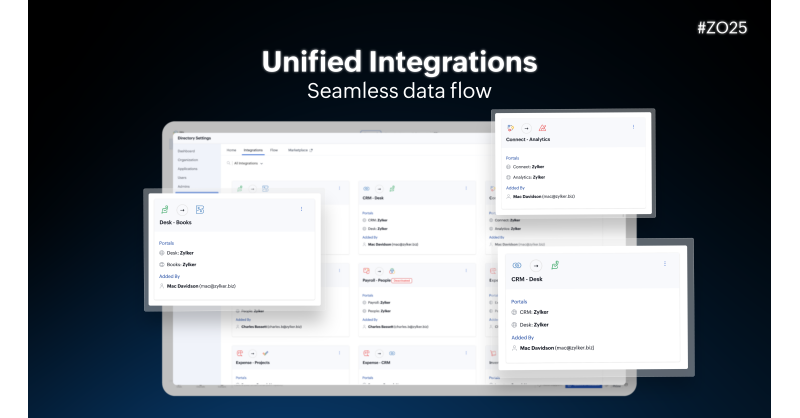Click the Desk app icon on the Desk - Books card
This screenshot has height=418, width=800.
point(164,210)
